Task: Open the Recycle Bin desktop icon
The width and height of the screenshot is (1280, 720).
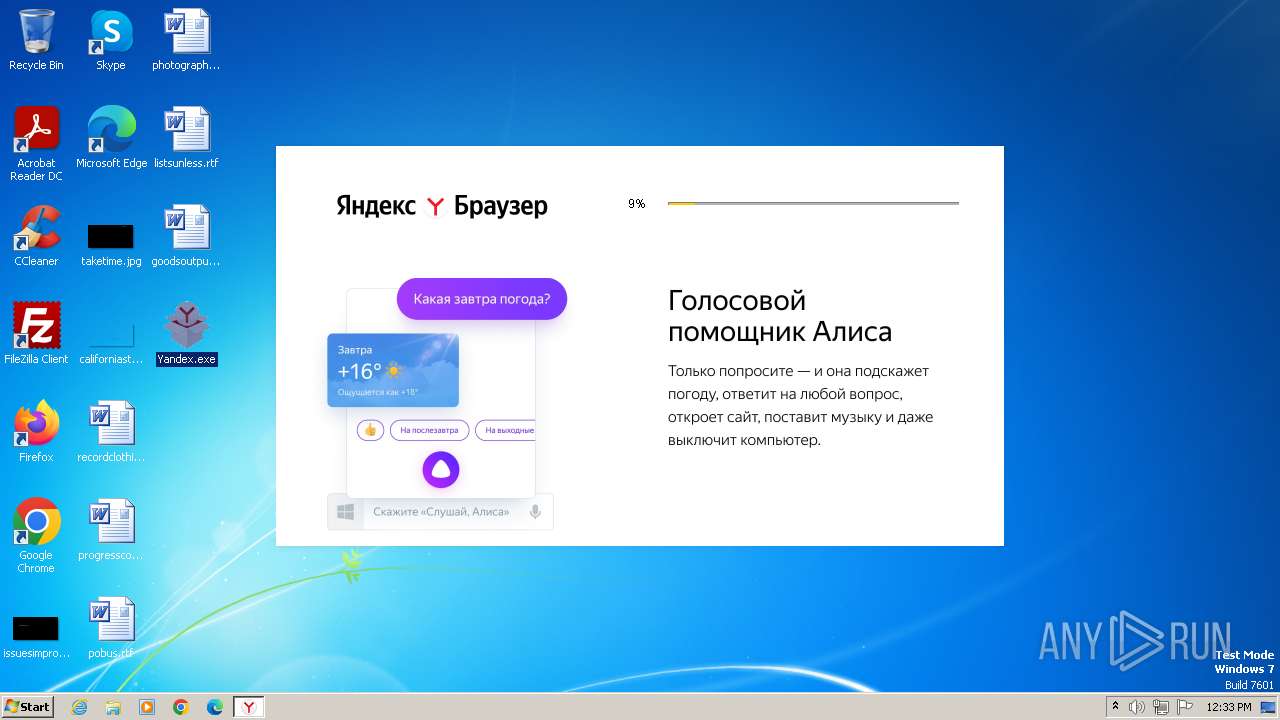Action: click(x=36, y=40)
